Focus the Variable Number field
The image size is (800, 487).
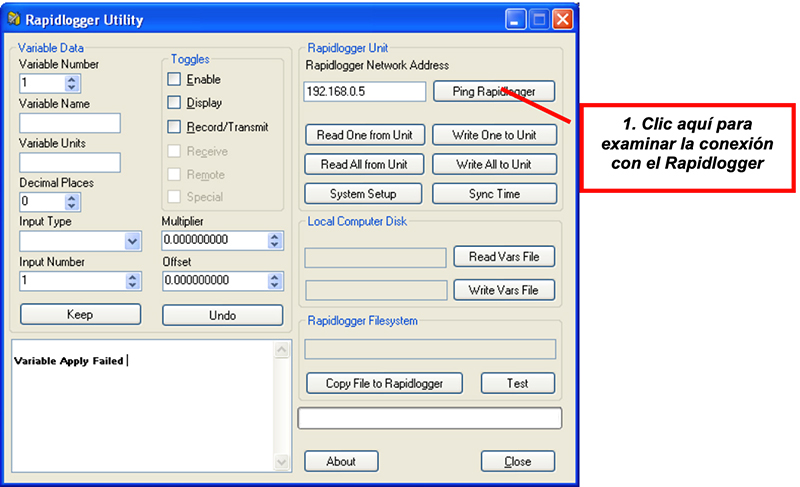click(43, 83)
